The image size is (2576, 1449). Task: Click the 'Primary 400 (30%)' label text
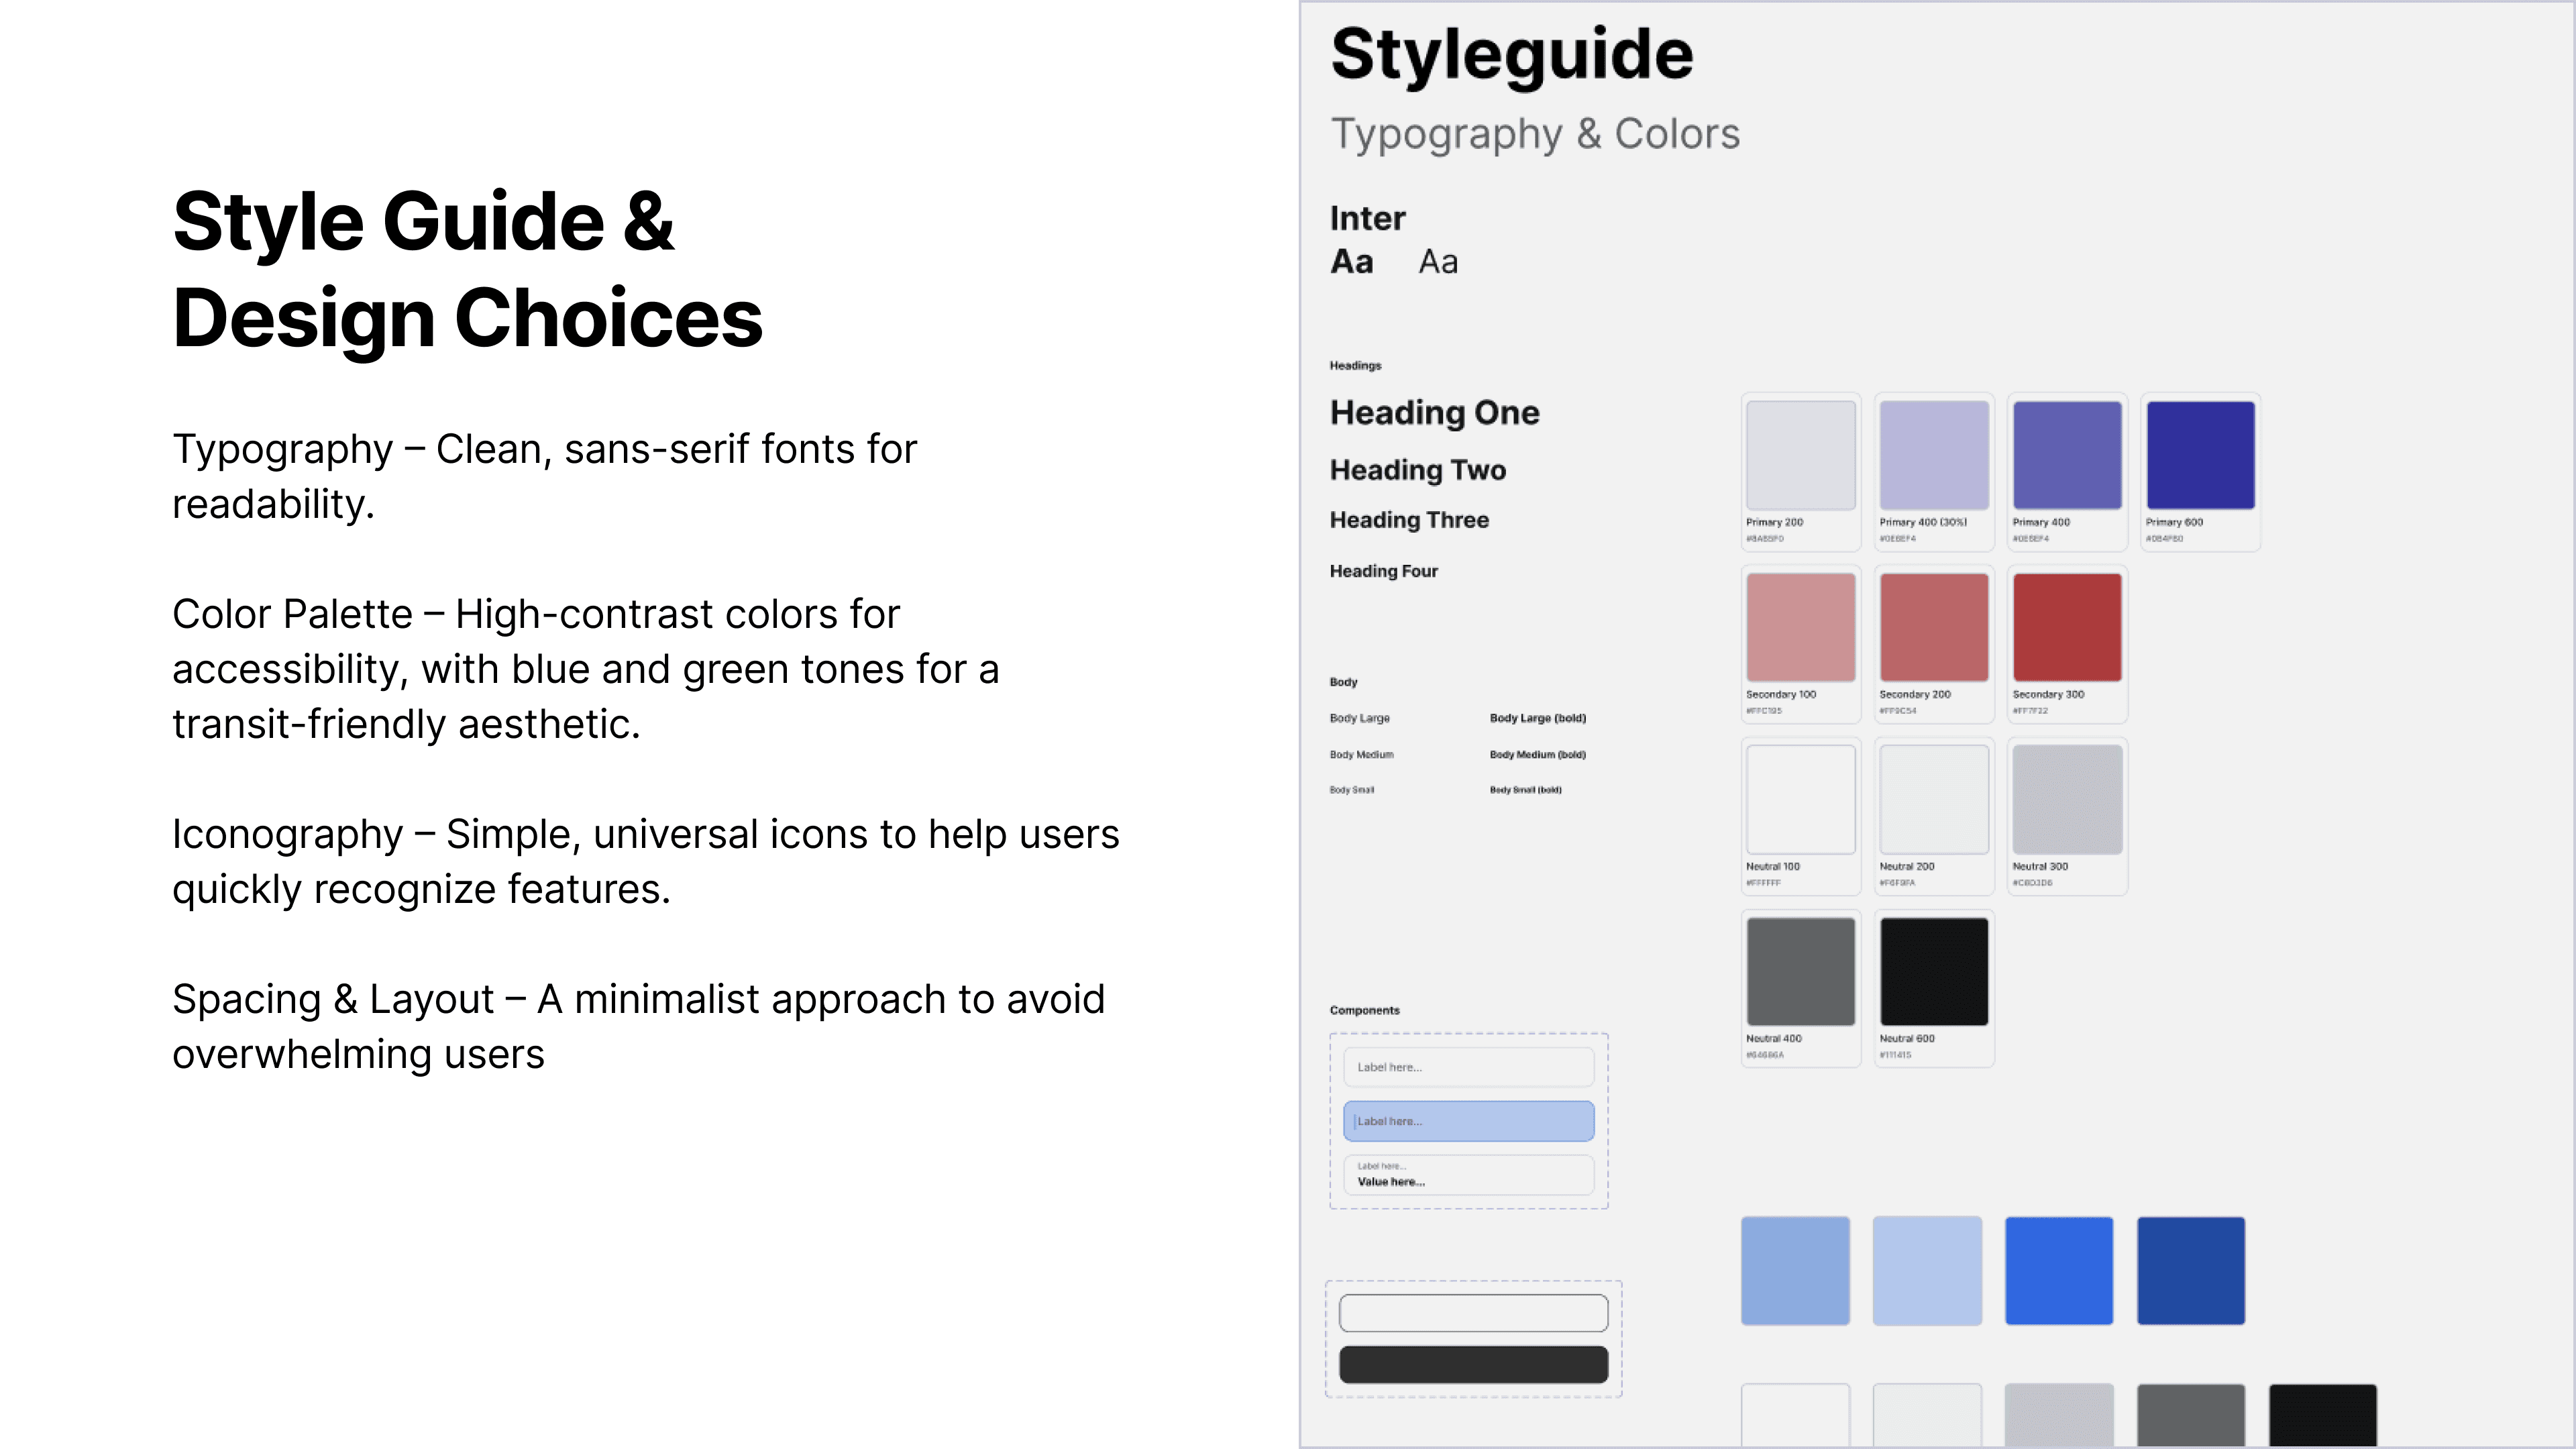1922,522
